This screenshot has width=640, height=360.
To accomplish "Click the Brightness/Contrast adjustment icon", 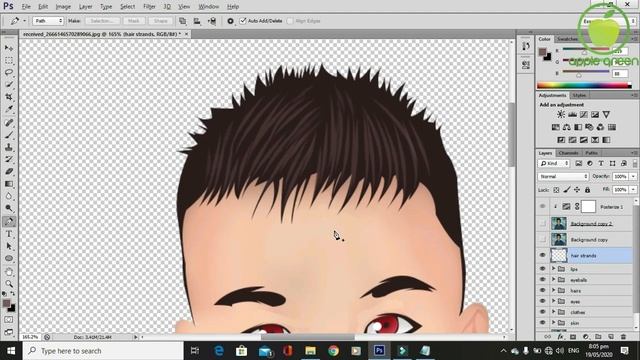I will click(561, 115).
